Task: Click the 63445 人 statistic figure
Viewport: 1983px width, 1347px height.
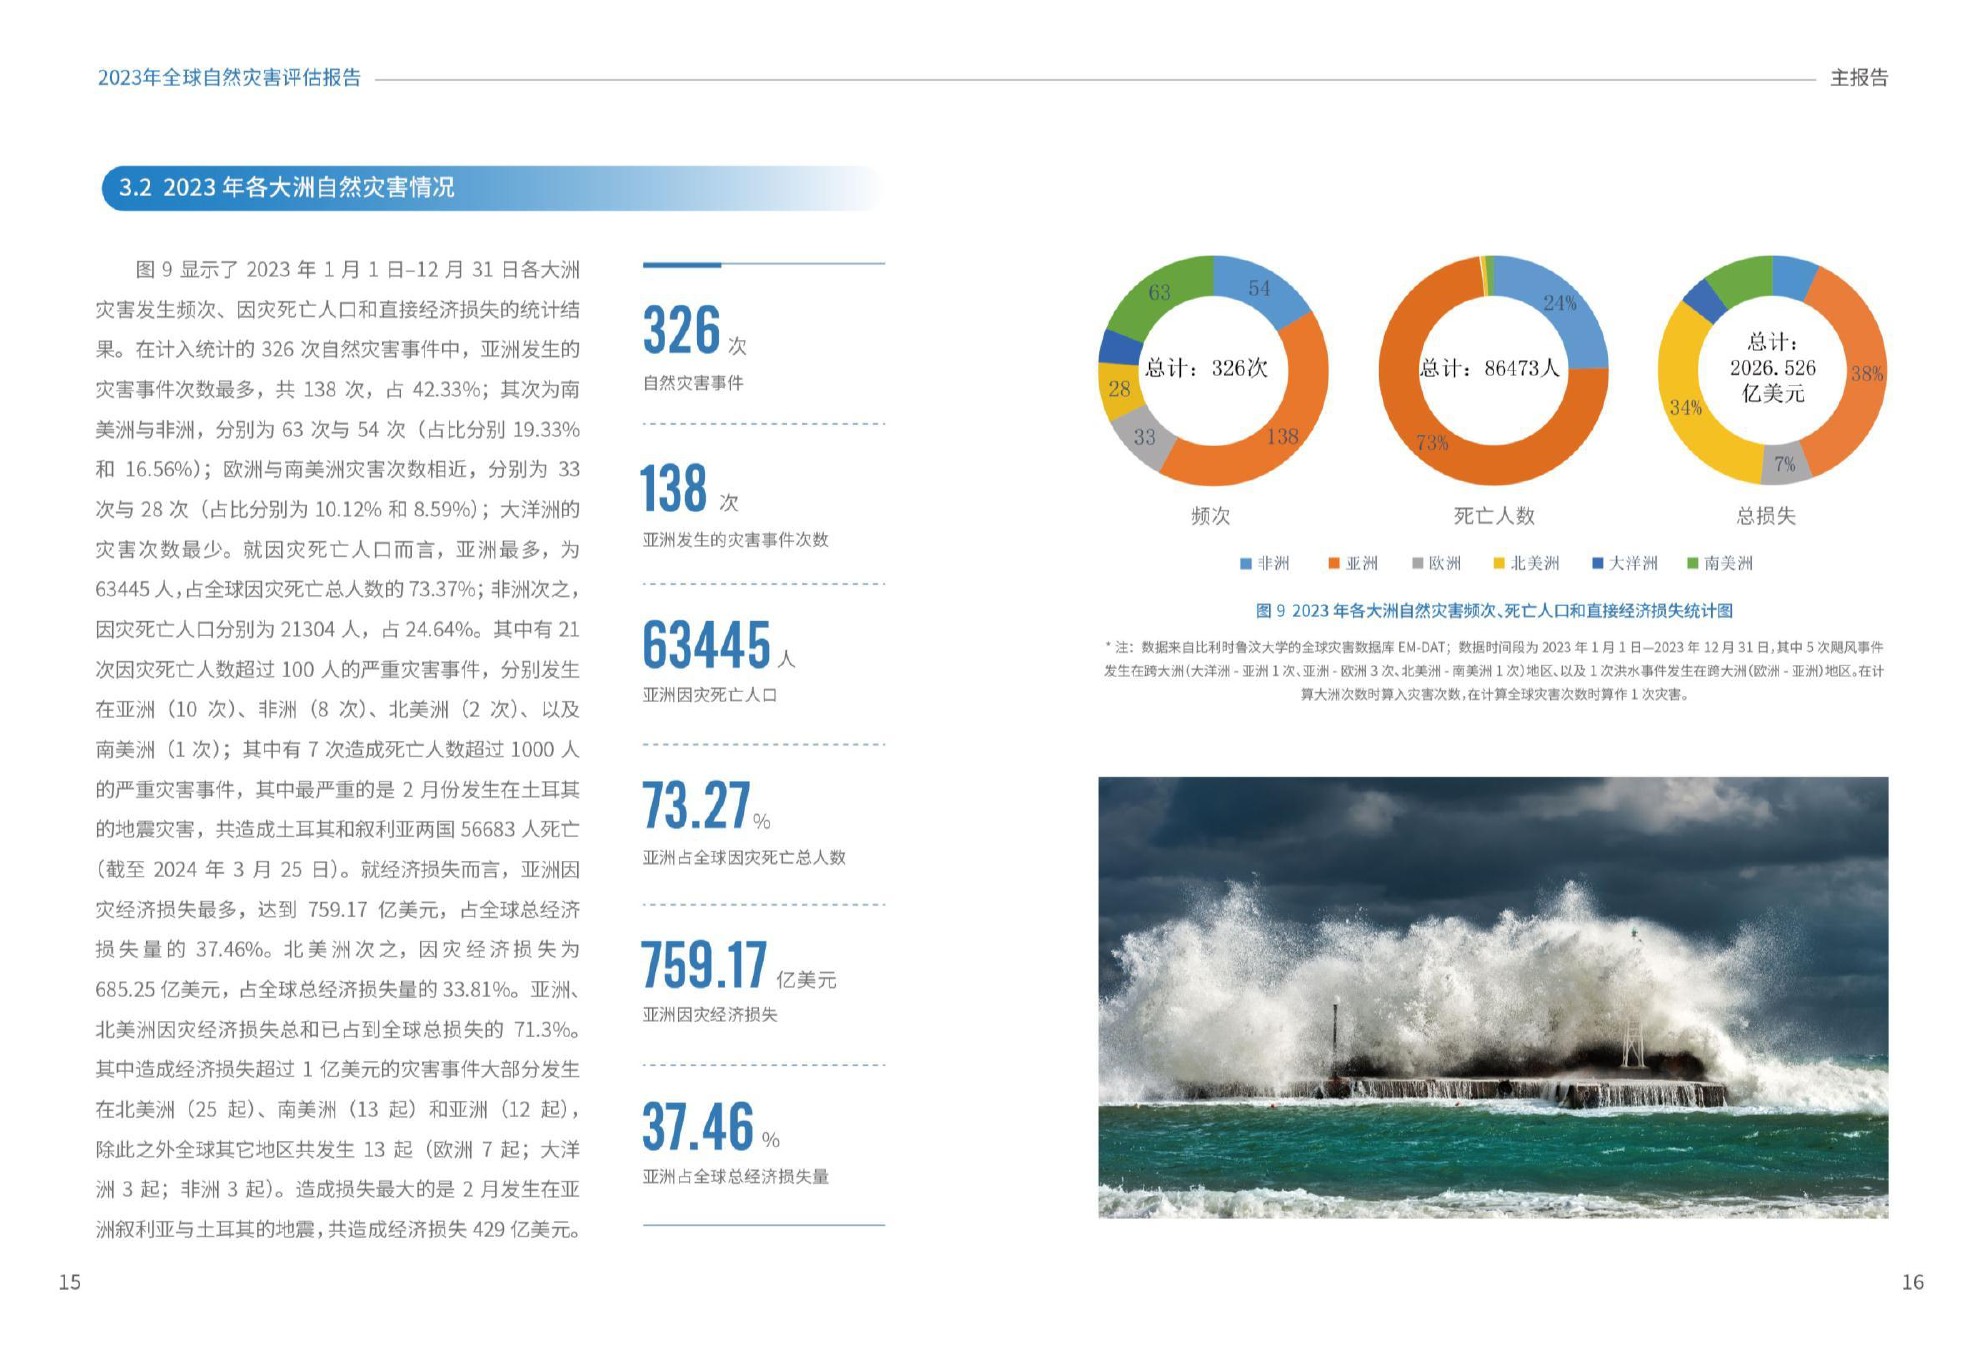Action: pos(718,645)
